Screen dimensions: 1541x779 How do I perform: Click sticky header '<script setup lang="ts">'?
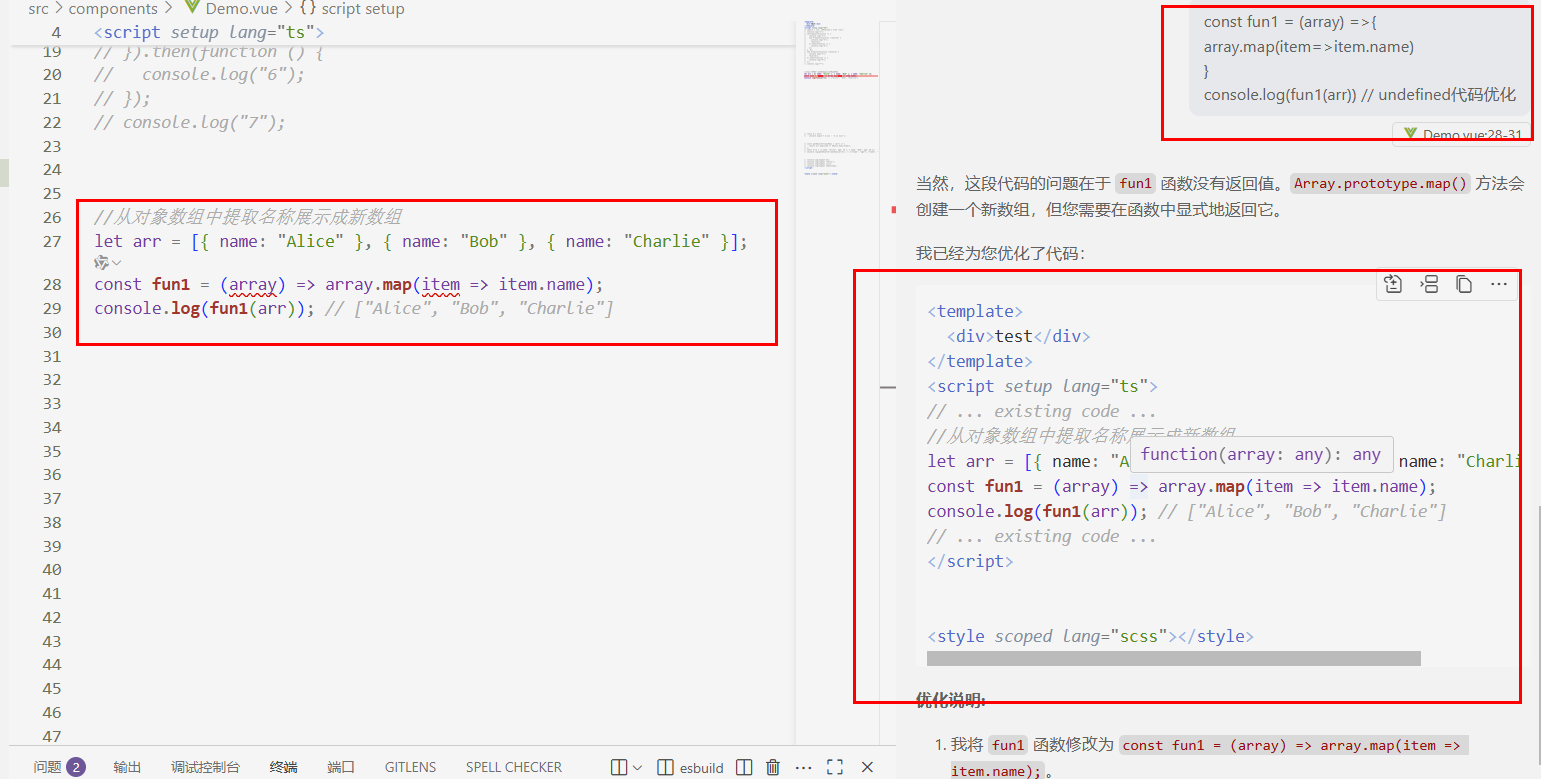pyautogui.click(x=209, y=32)
